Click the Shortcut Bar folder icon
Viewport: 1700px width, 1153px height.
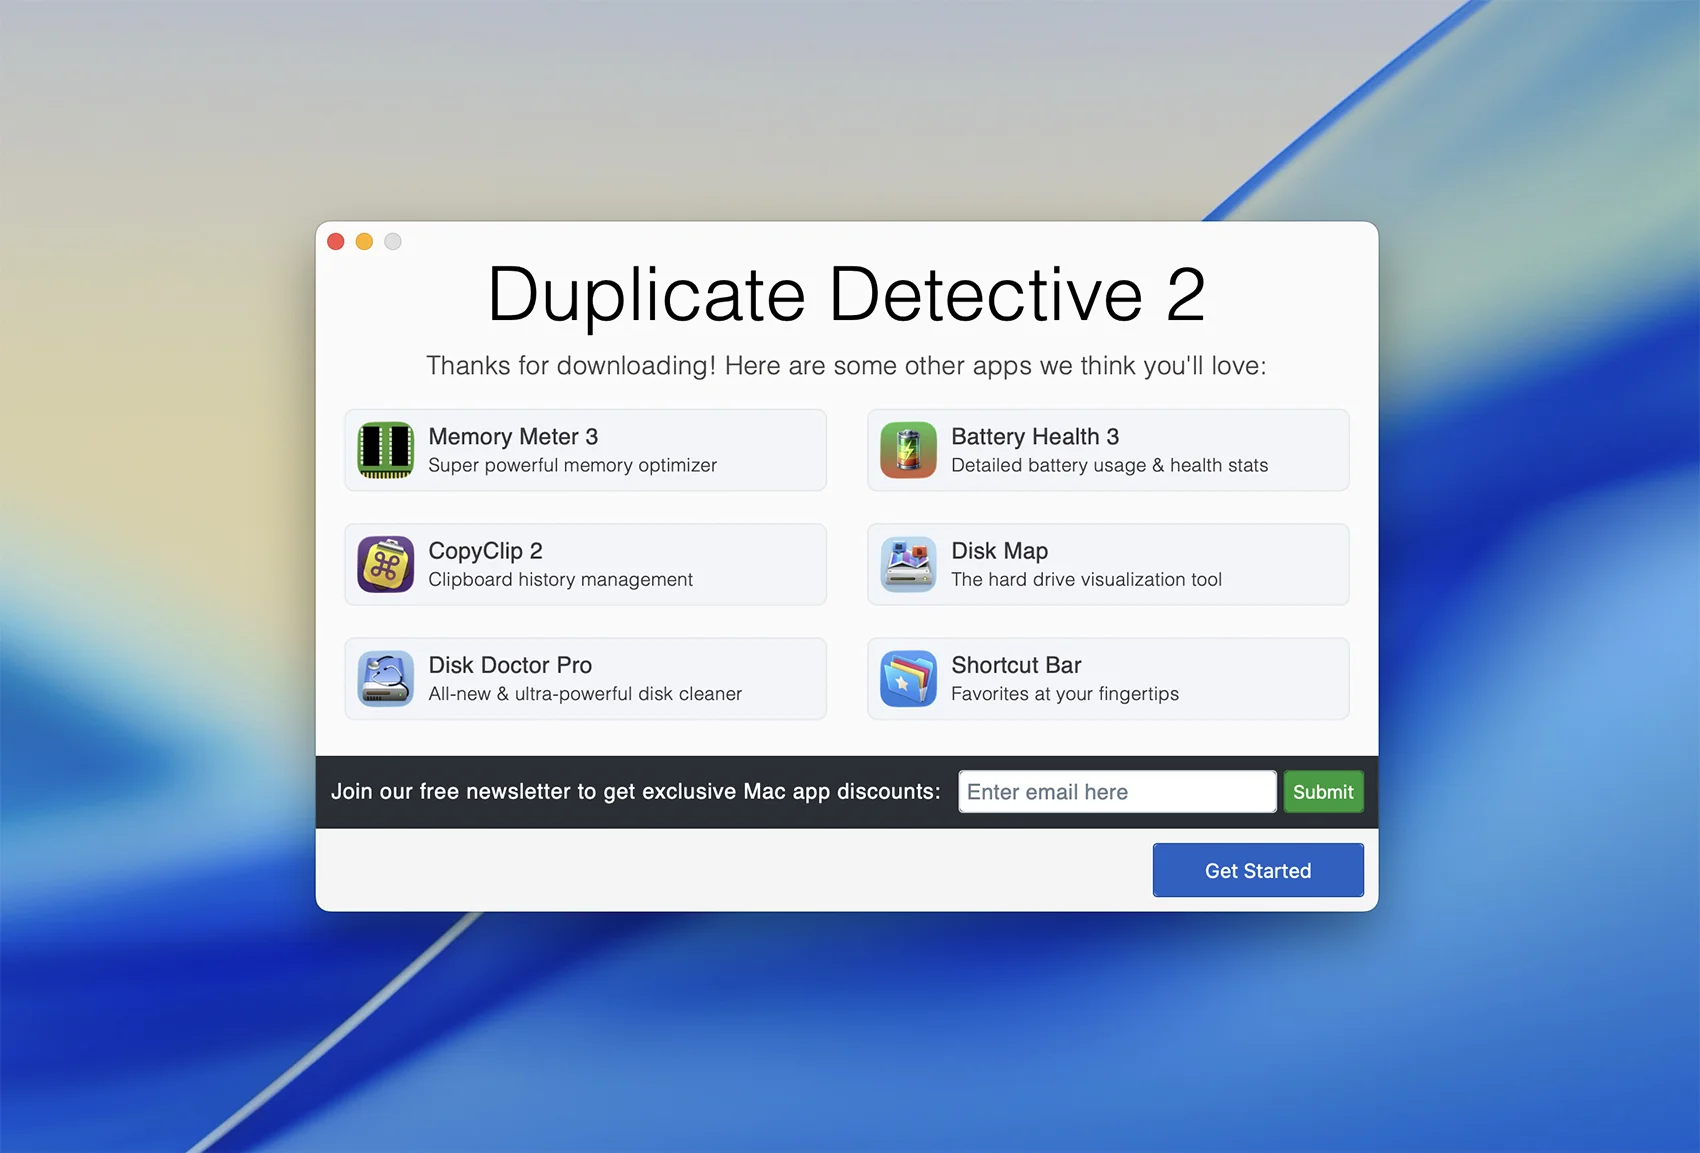pyautogui.click(x=908, y=679)
